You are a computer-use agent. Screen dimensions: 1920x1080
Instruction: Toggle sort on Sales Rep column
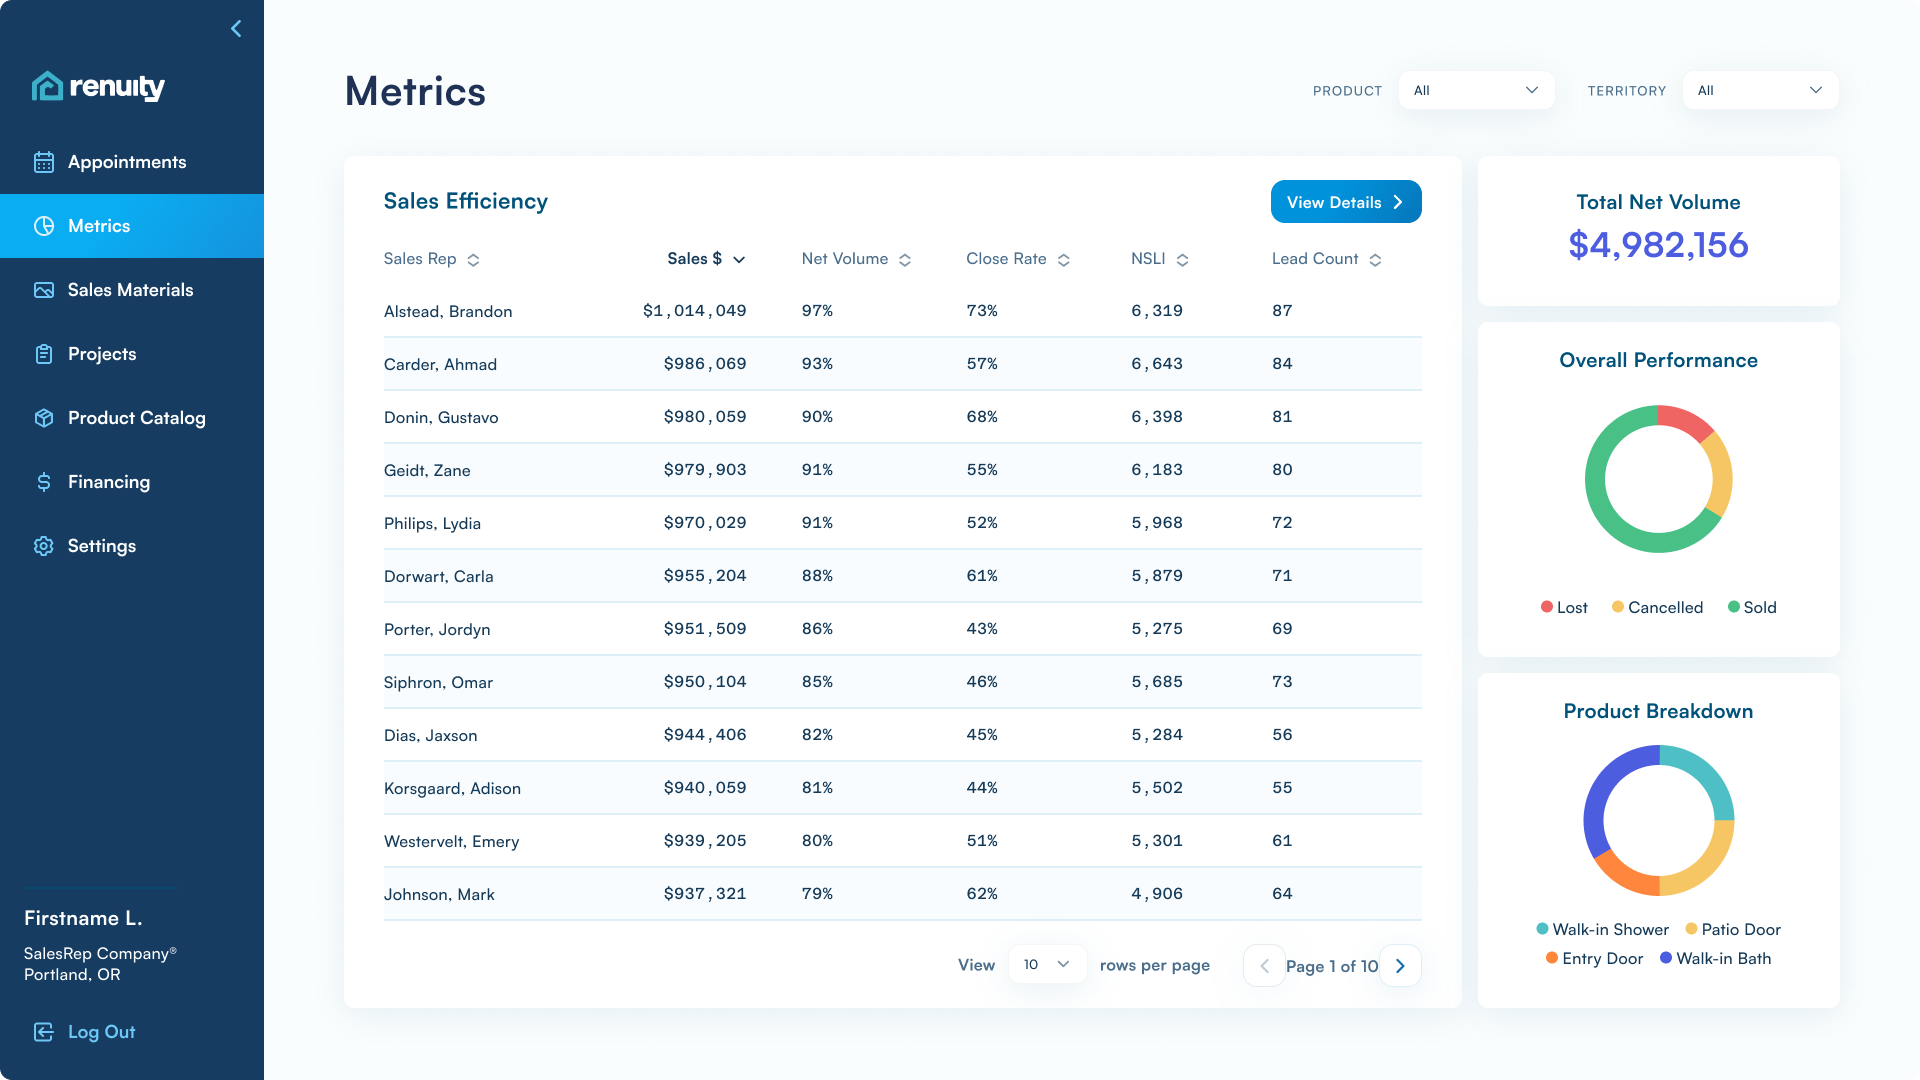473,260
